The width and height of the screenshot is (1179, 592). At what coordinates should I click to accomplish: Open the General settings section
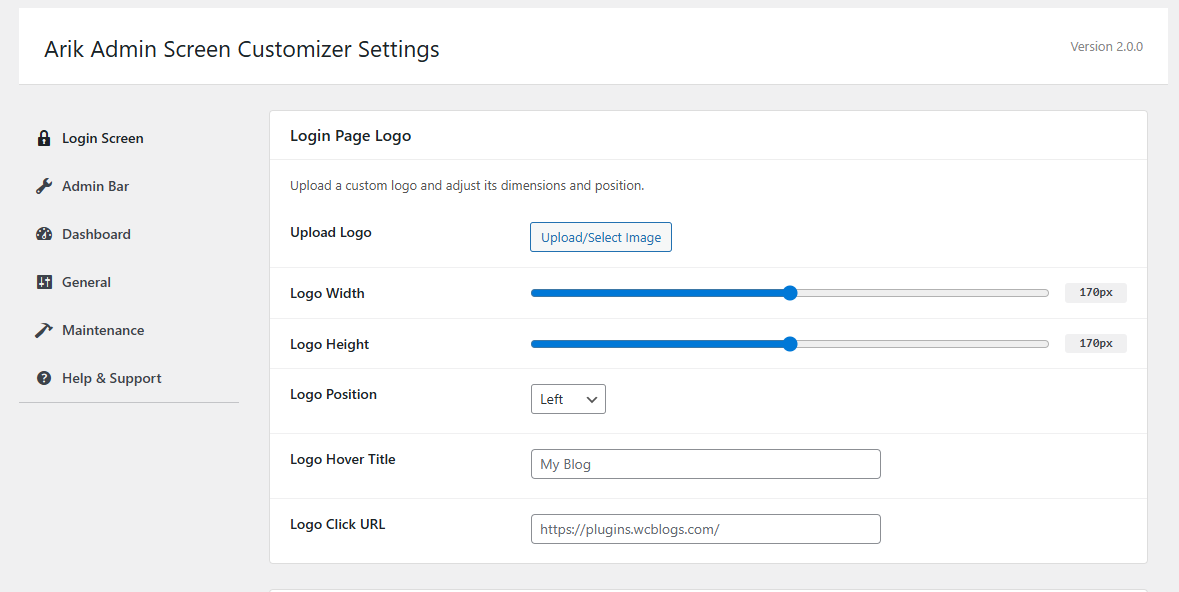[x=86, y=282]
